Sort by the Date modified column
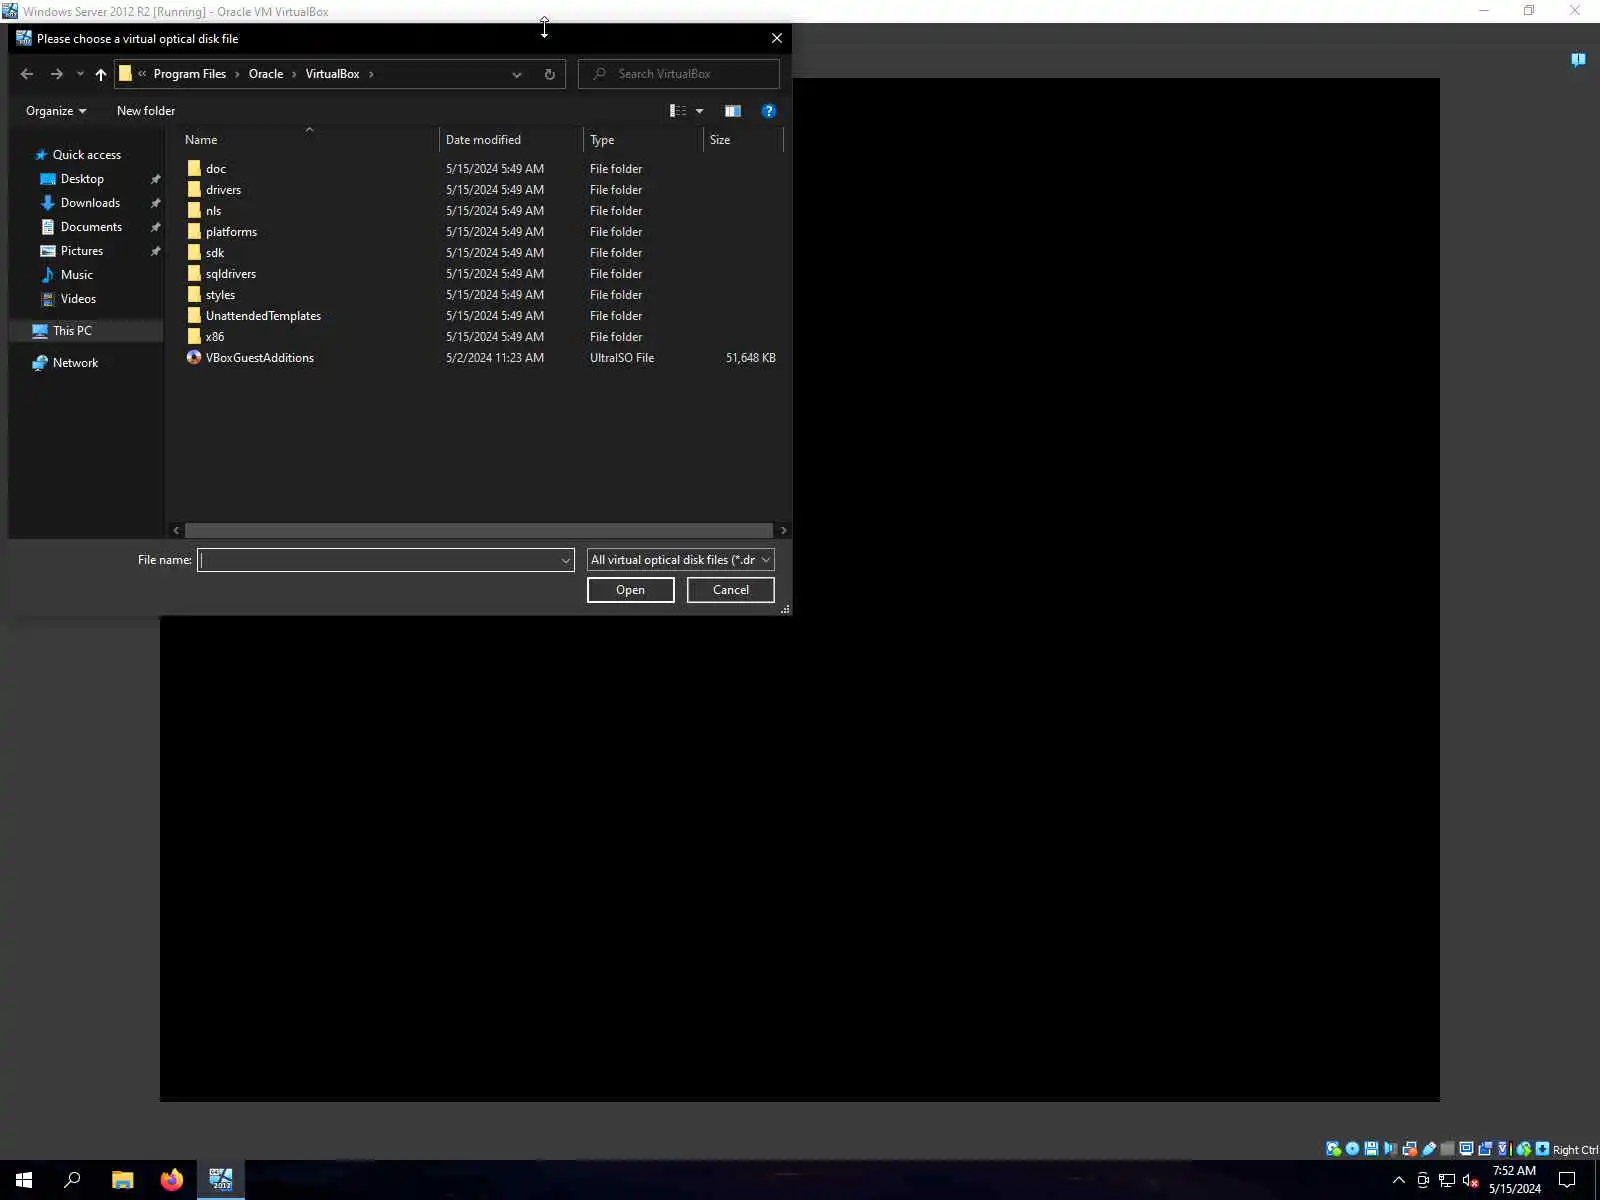Screen dimensions: 1600x1200 [x=511, y=140]
